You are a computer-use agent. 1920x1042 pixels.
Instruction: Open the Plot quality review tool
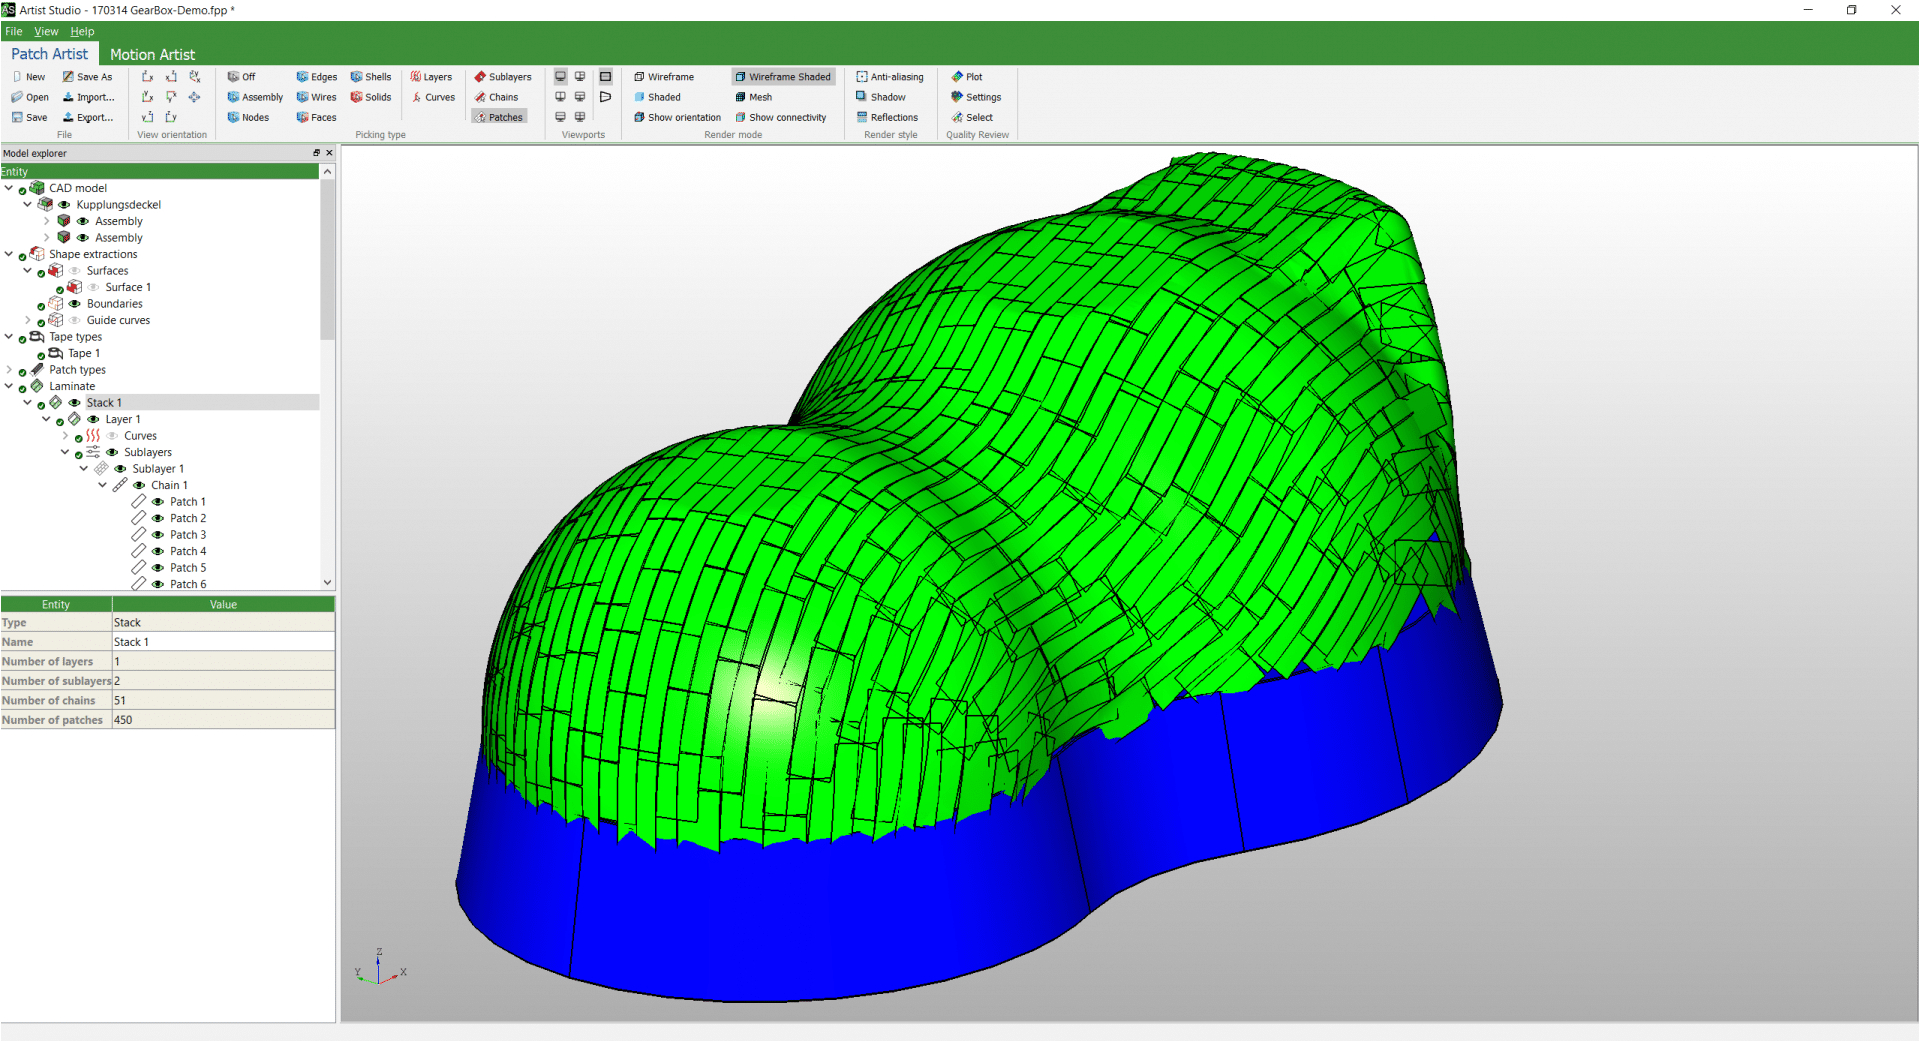[966, 77]
